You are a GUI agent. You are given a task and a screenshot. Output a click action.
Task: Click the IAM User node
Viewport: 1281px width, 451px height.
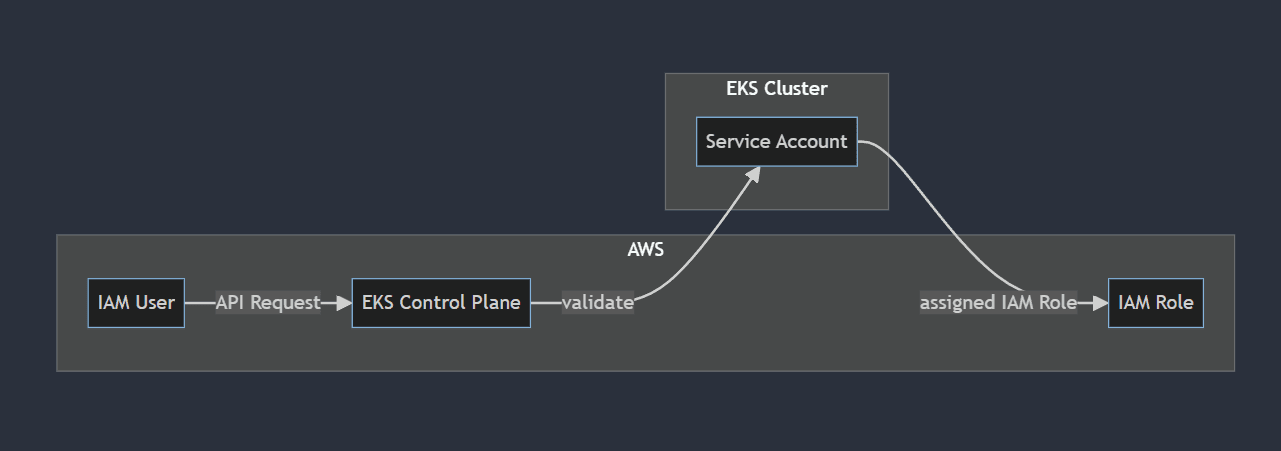pos(136,302)
